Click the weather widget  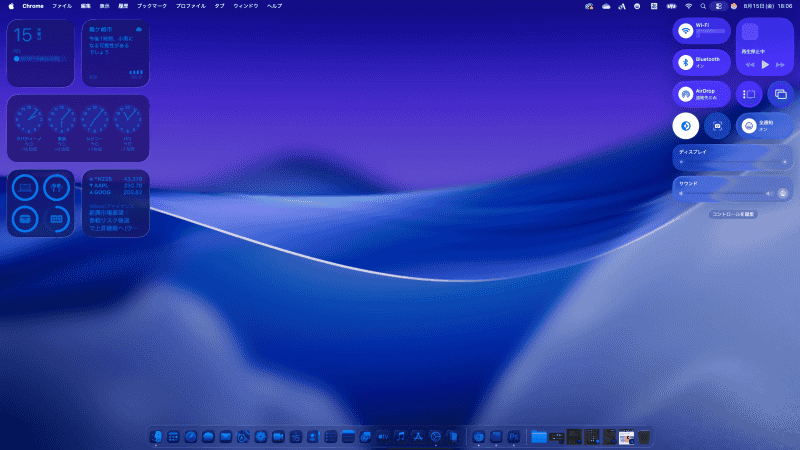[x=115, y=53]
